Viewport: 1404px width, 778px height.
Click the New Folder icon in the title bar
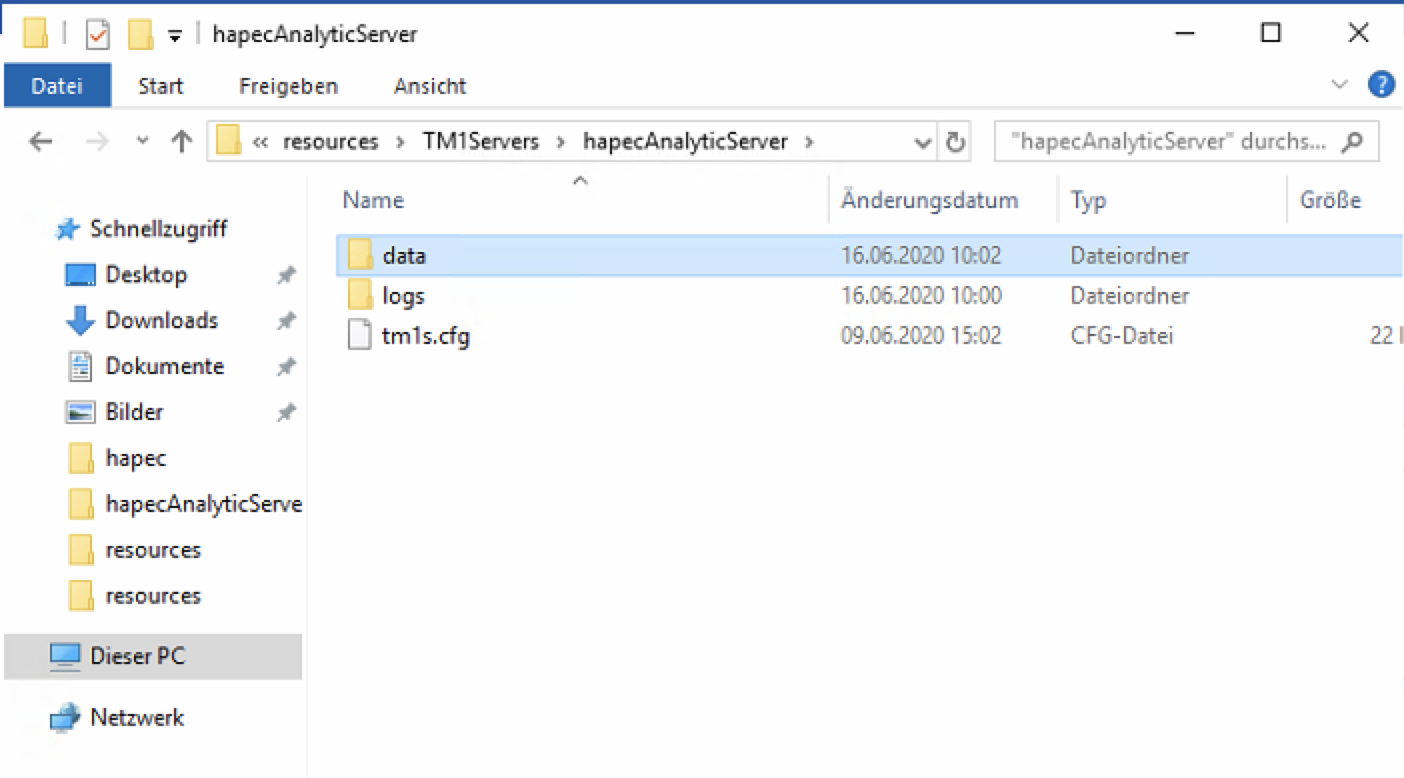pyautogui.click(x=140, y=35)
